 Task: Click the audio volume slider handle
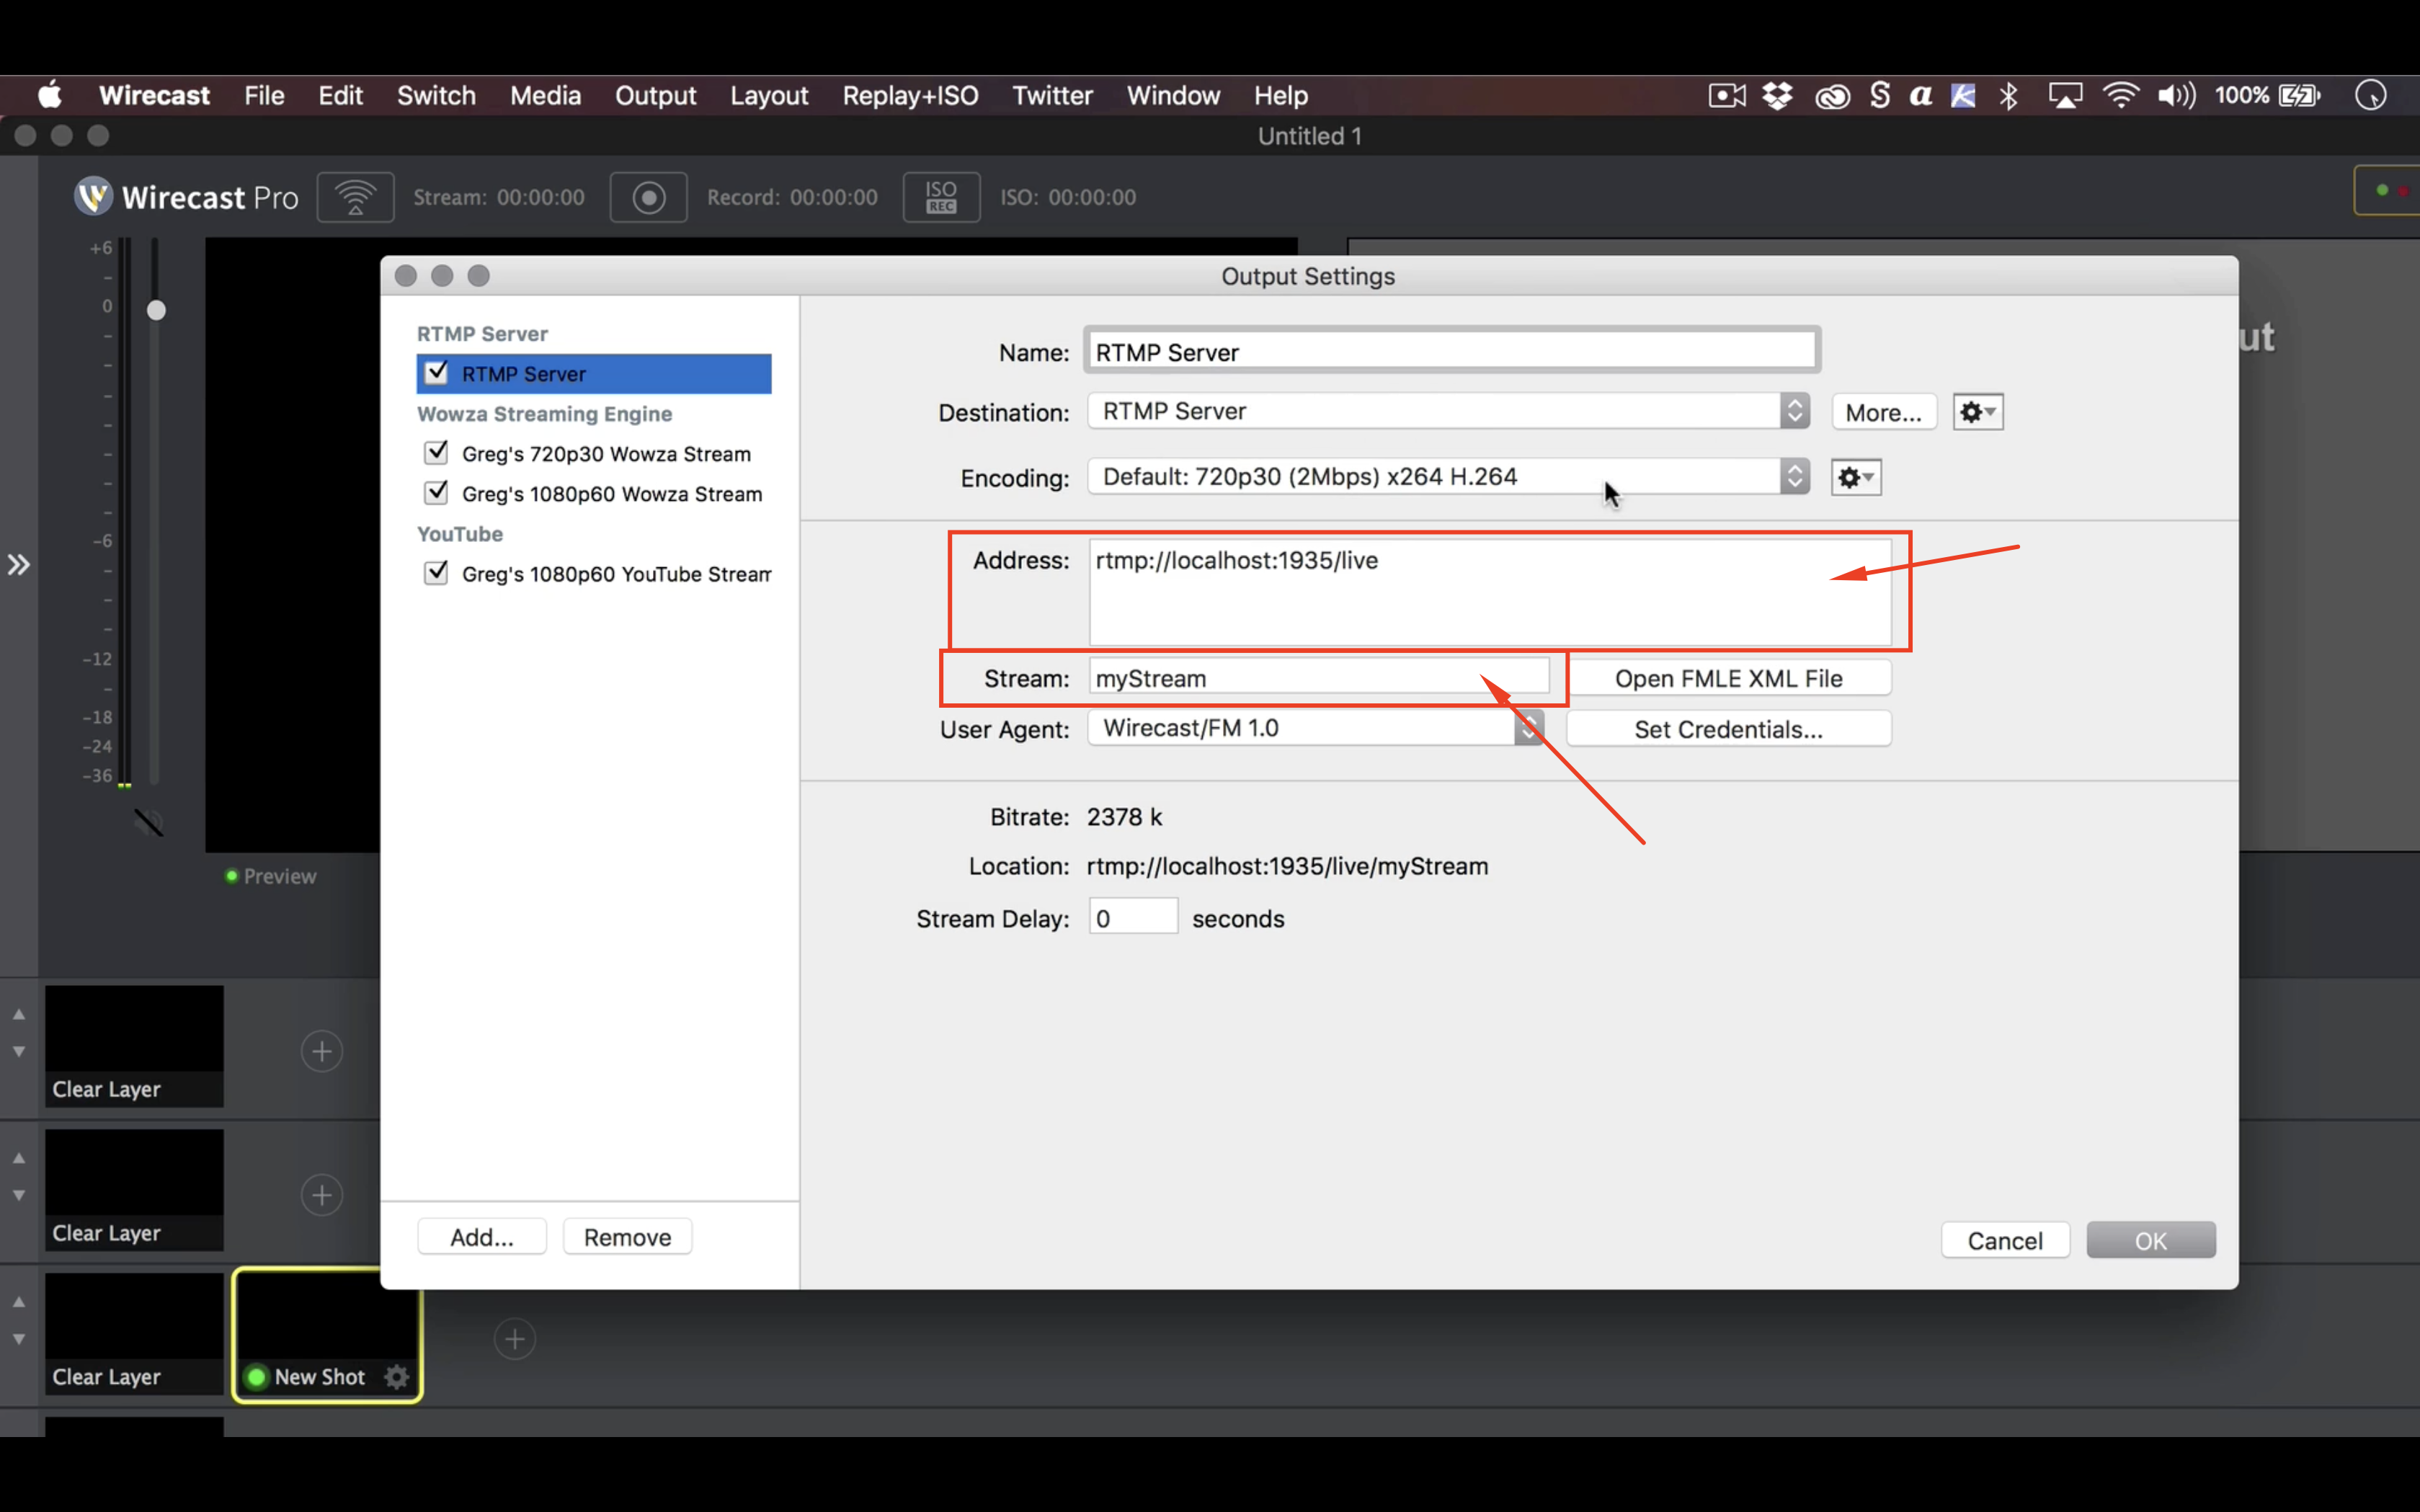point(156,310)
